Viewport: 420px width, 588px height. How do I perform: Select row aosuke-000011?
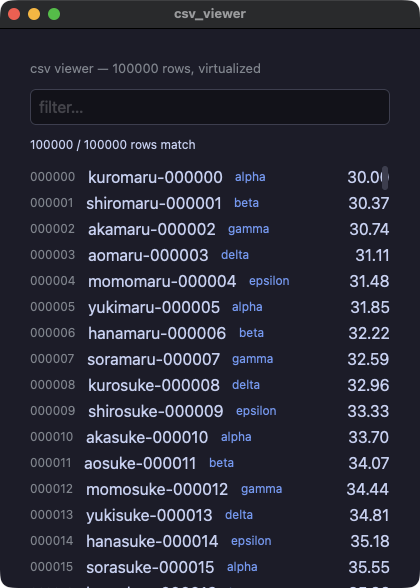point(210,463)
